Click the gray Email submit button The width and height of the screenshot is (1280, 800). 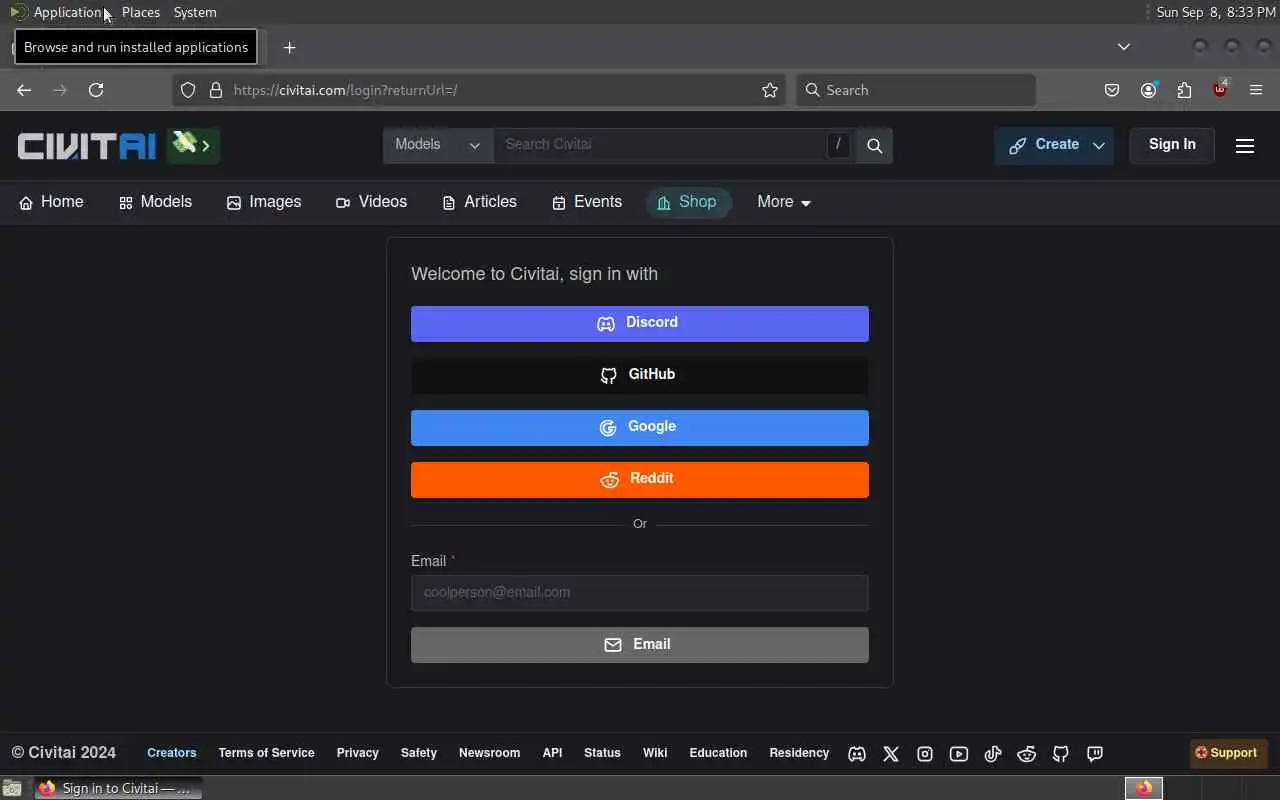[x=640, y=645]
